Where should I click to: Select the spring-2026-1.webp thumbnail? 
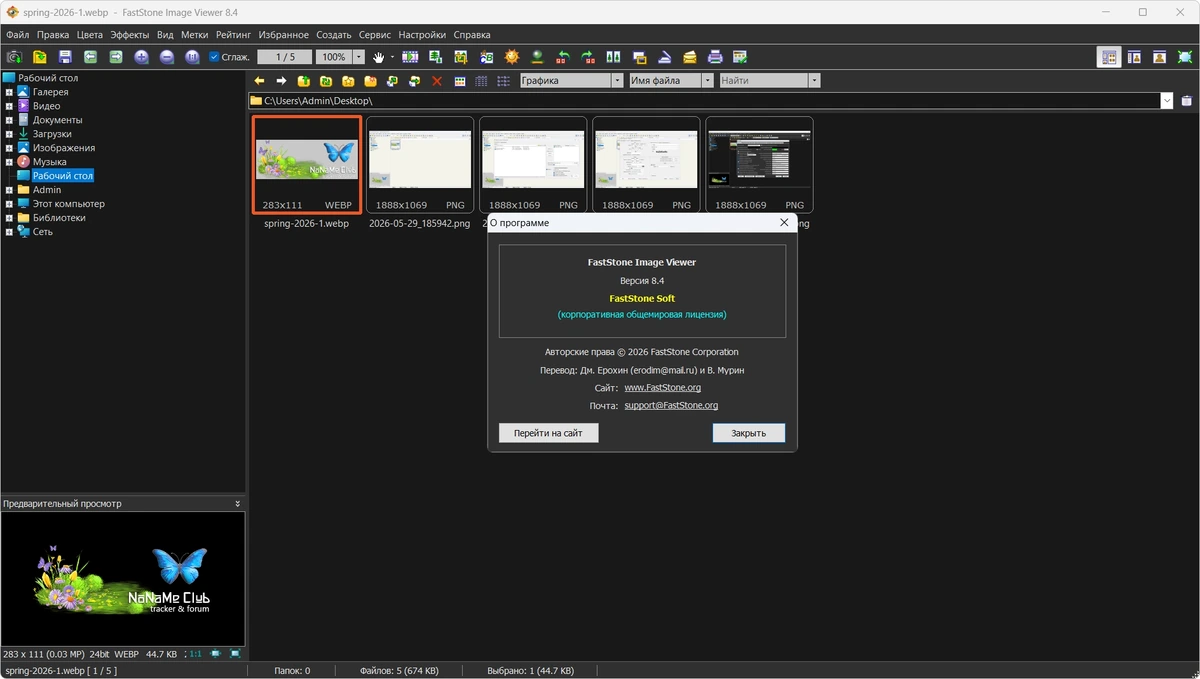coord(306,165)
